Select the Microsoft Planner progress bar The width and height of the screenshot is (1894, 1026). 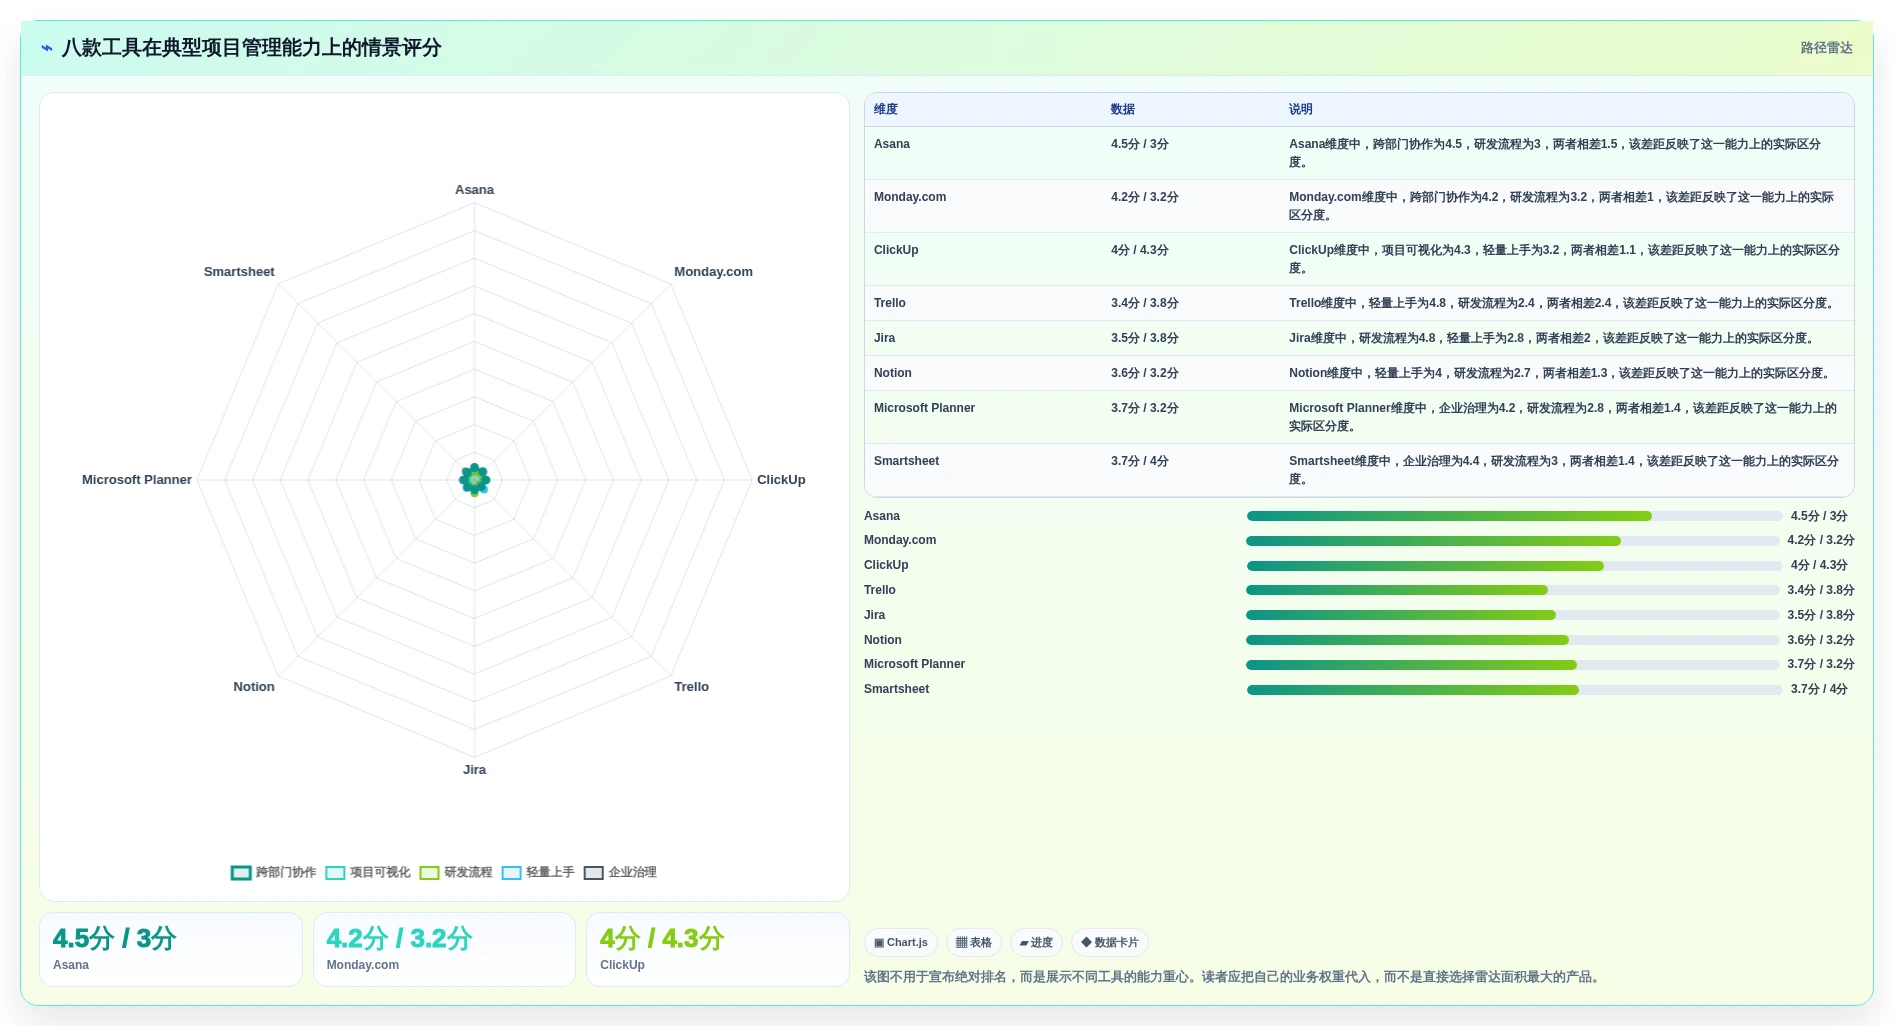coord(1513,665)
